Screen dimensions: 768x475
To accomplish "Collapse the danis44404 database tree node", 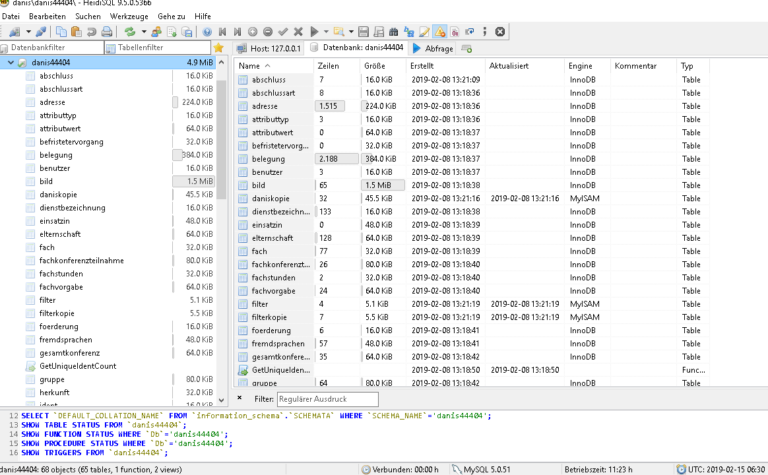I will click(x=10, y=62).
